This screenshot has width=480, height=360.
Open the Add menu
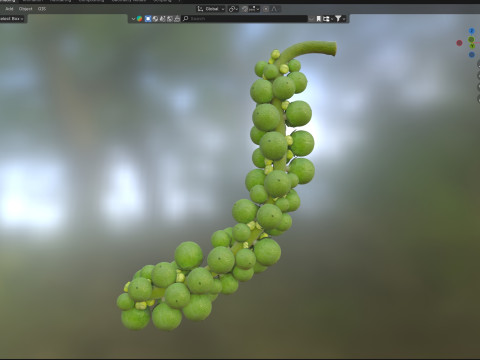pyautogui.click(x=9, y=9)
